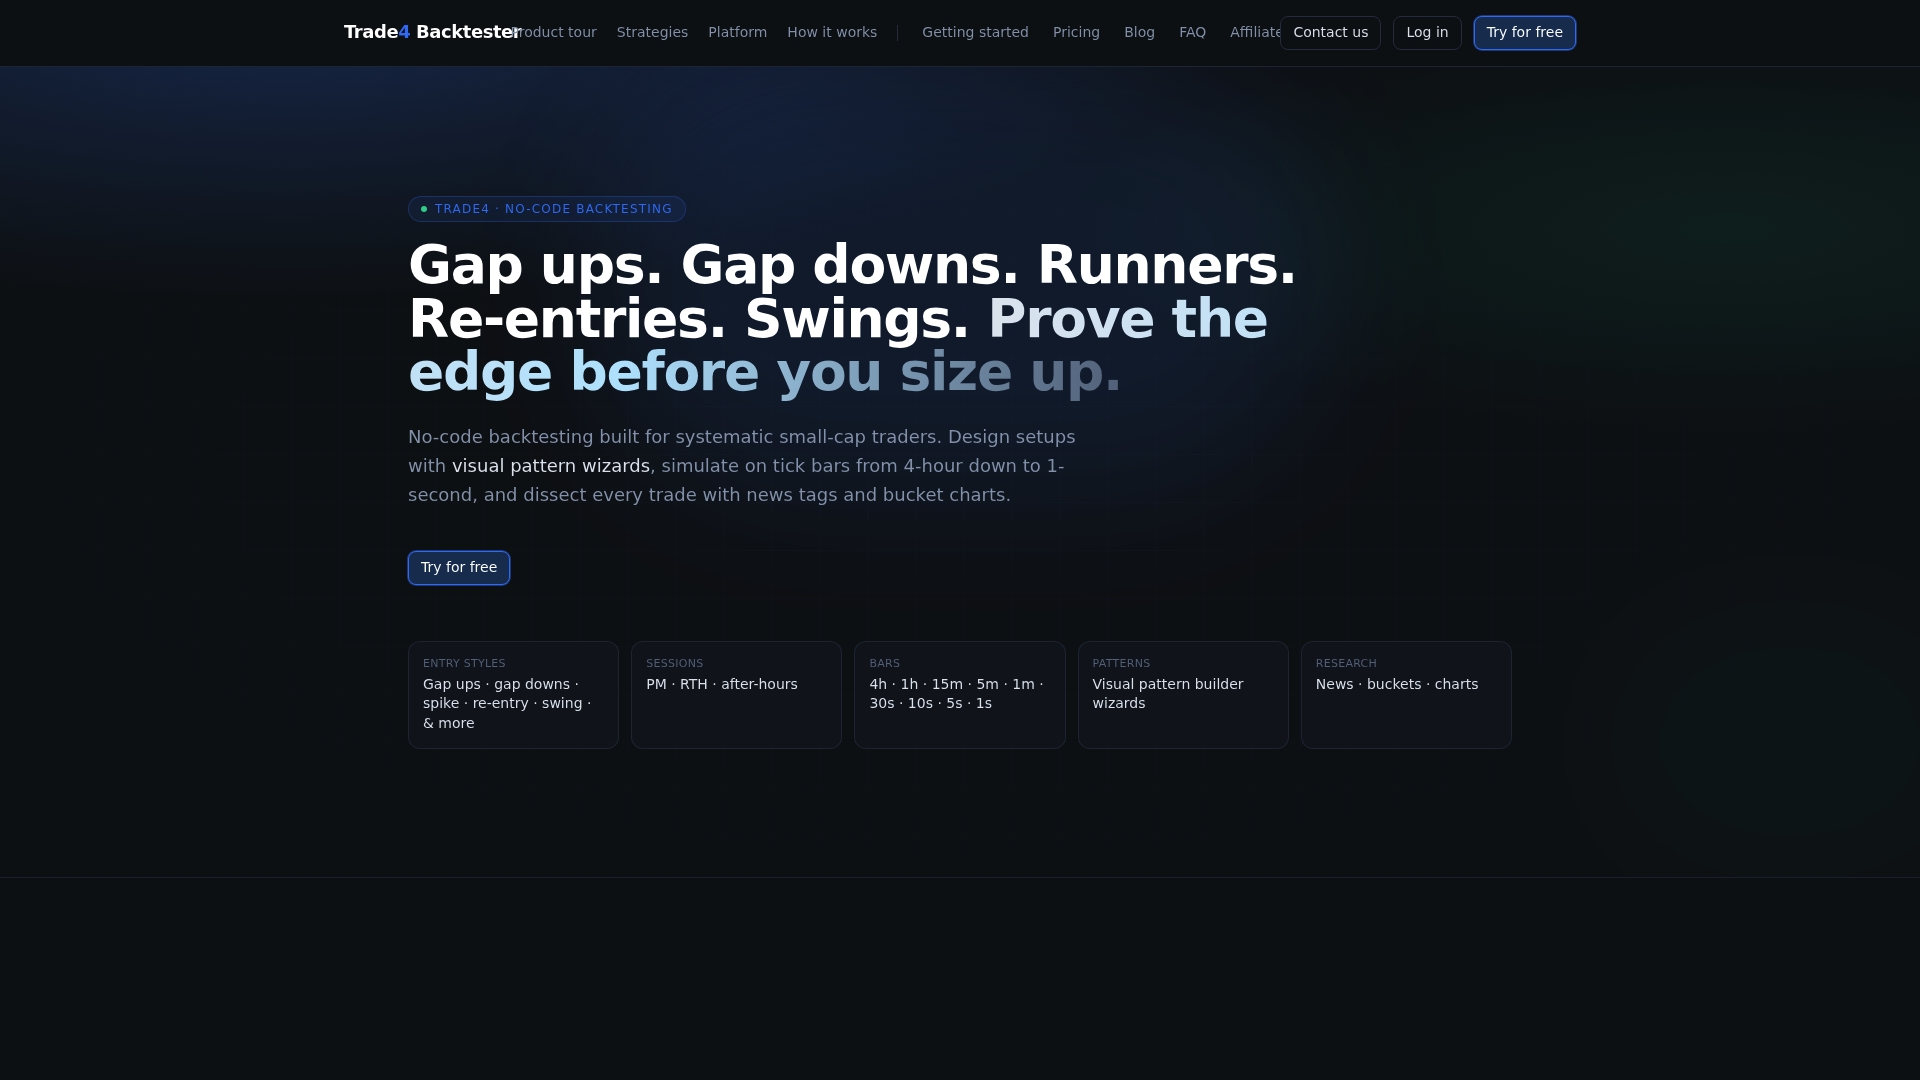Screen dimensions: 1920x1080
Task: Open the Getting started page
Action: point(975,32)
